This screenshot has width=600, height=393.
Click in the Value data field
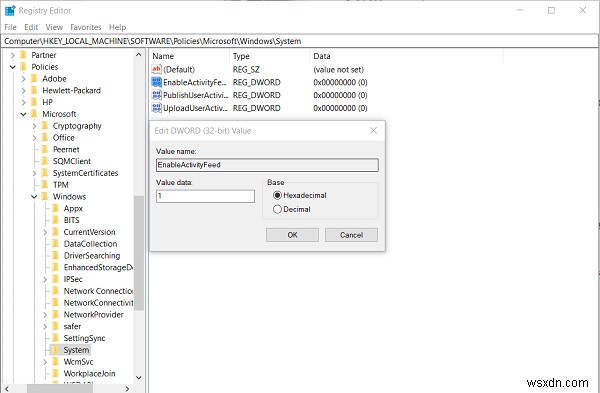click(205, 196)
